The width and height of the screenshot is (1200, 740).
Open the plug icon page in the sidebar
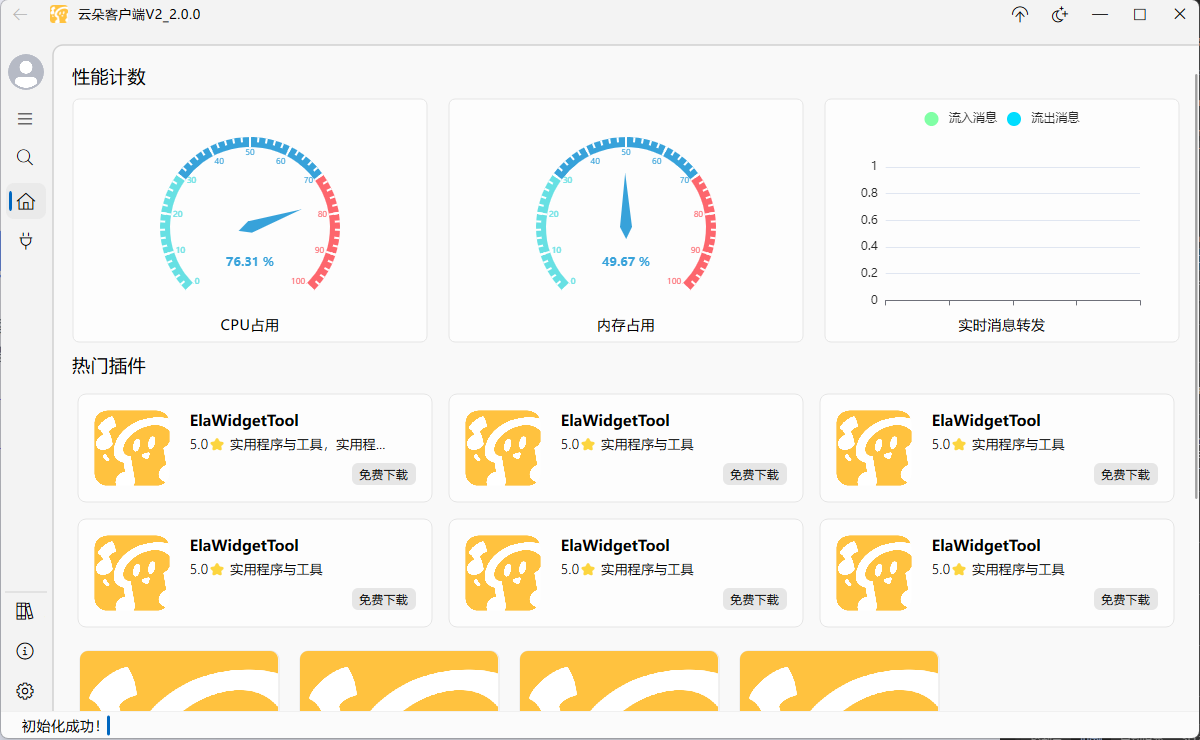tap(26, 240)
